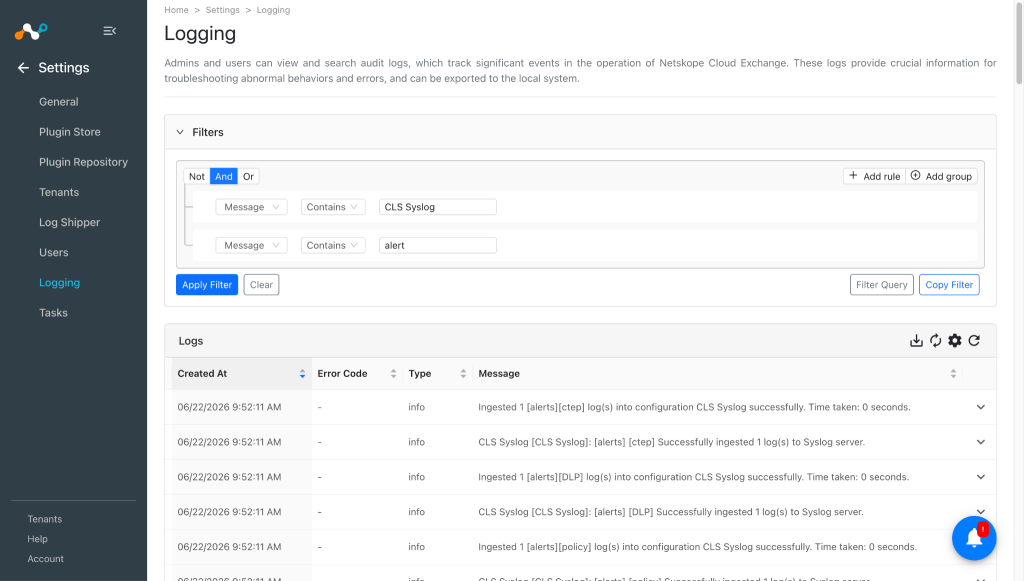This screenshot has height=581, width=1024.
Task: Download logs with the export icon
Action: tap(916, 341)
